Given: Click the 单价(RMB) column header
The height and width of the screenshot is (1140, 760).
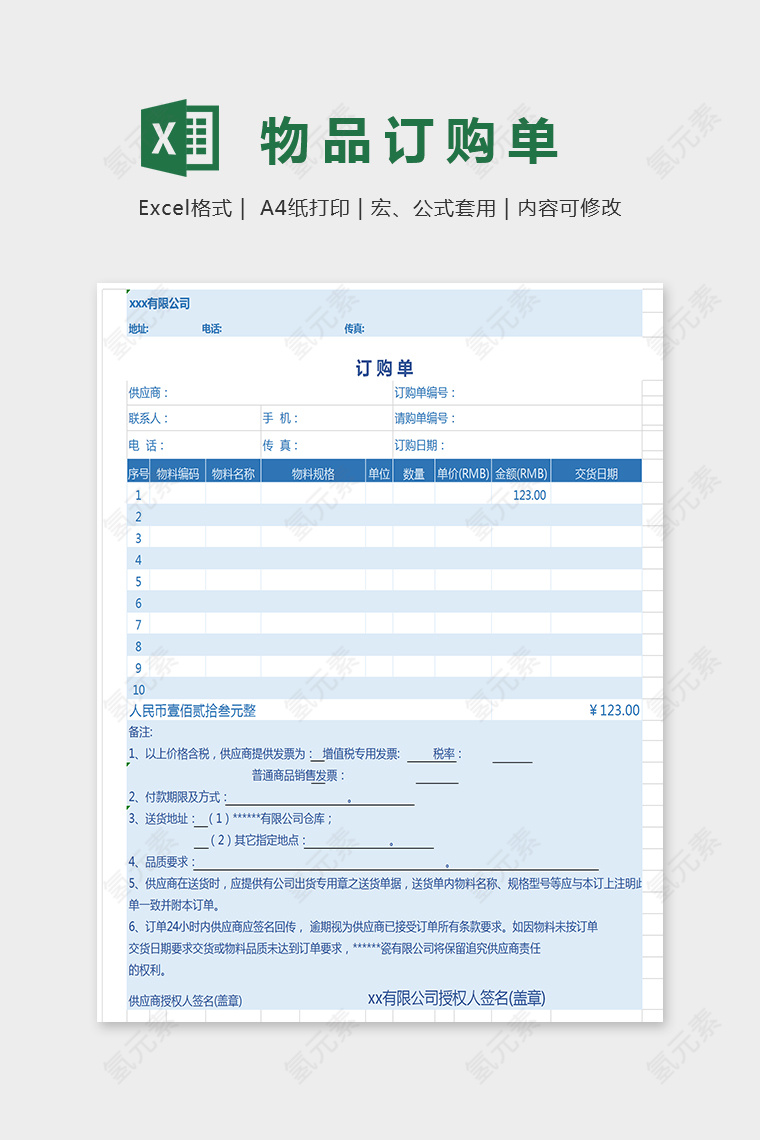Looking at the screenshot, I should click(463, 473).
